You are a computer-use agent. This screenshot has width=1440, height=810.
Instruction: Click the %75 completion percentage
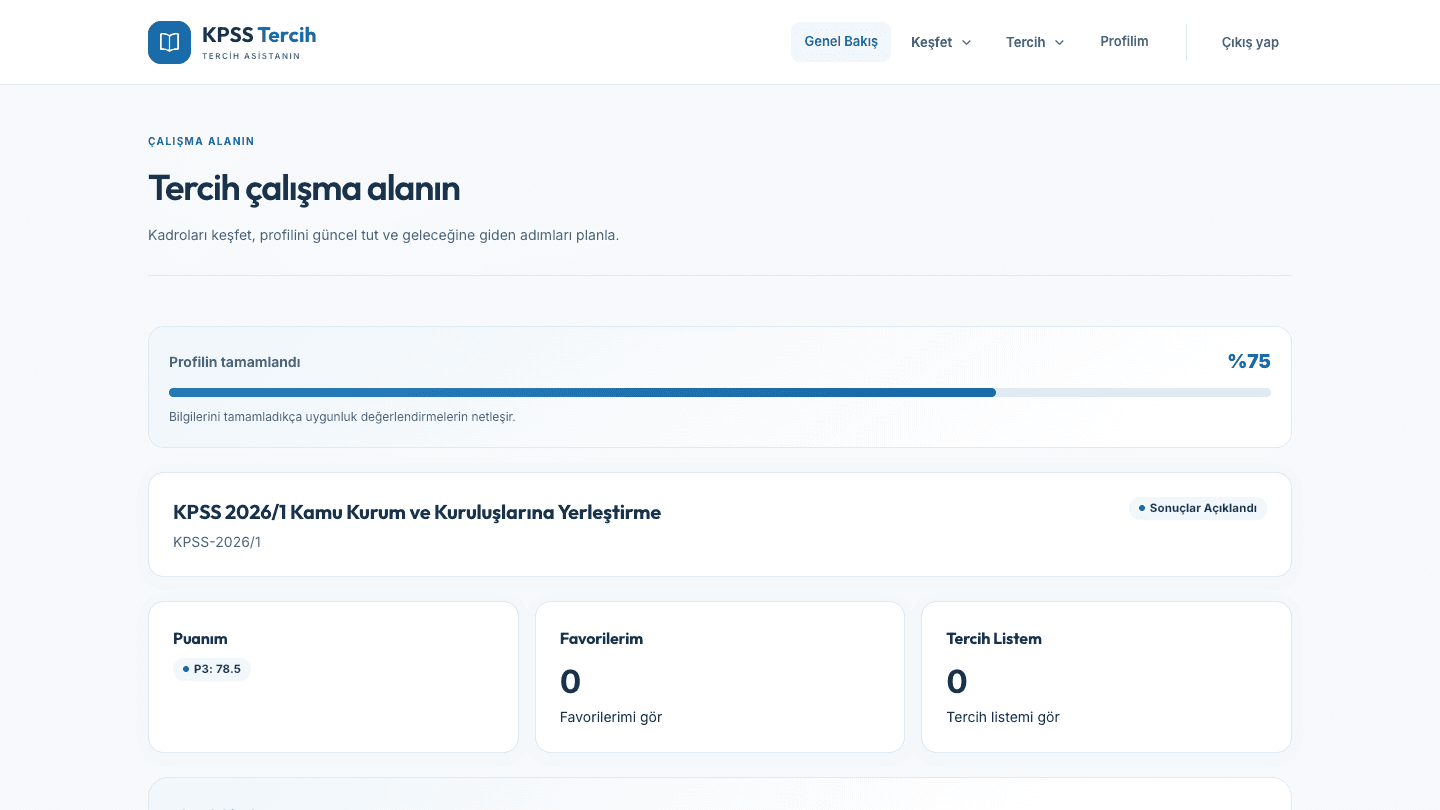coord(1249,361)
